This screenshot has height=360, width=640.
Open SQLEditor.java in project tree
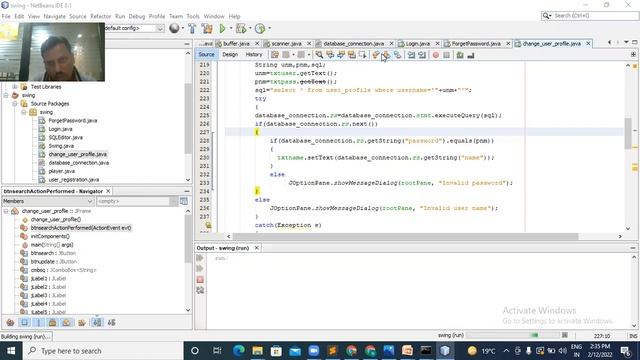click(x=65, y=138)
